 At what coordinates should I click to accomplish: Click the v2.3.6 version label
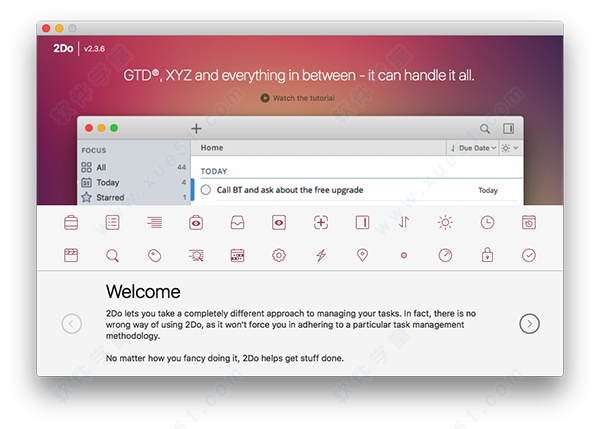point(94,49)
